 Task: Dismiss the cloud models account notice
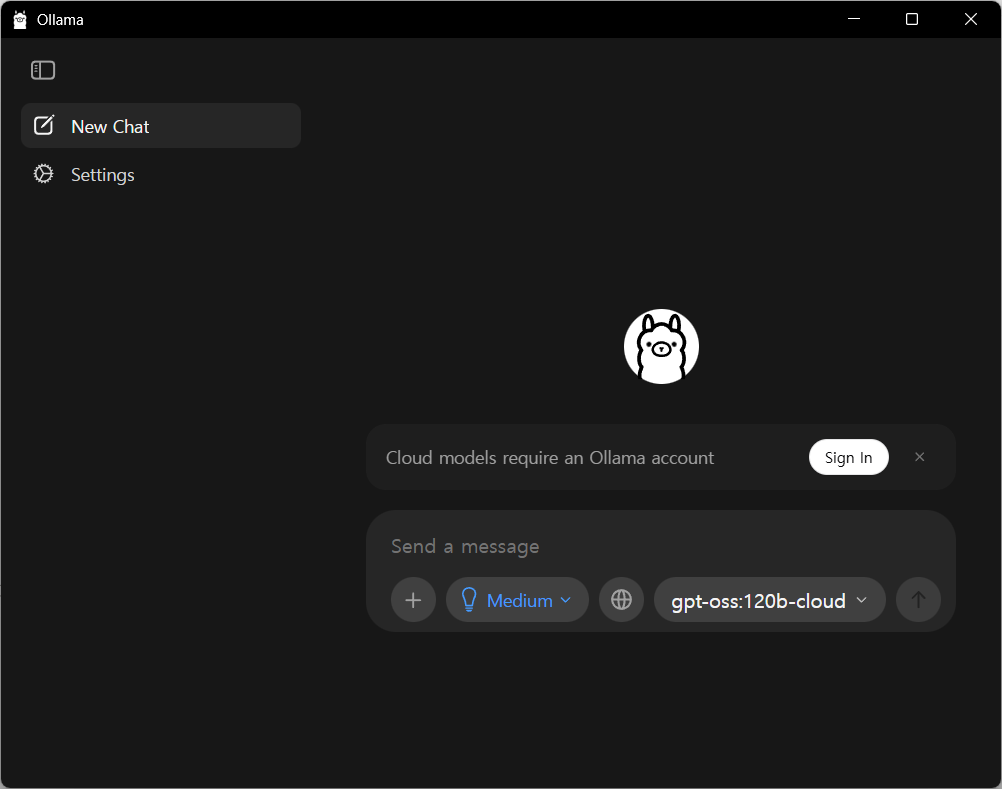920,457
